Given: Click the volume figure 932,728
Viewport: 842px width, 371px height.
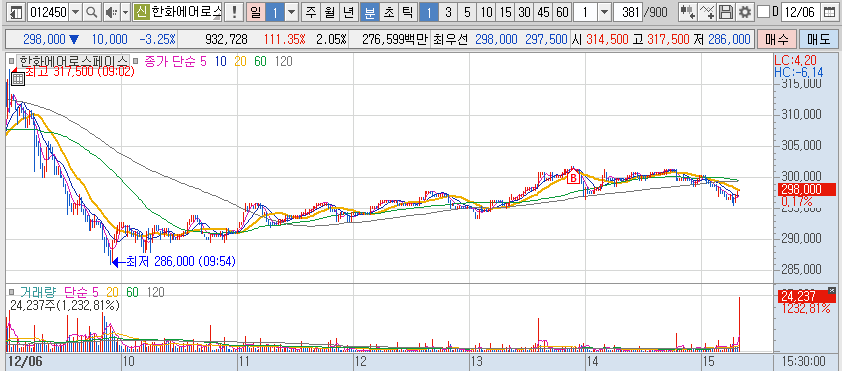Looking at the screenshot, I should 227,39.
